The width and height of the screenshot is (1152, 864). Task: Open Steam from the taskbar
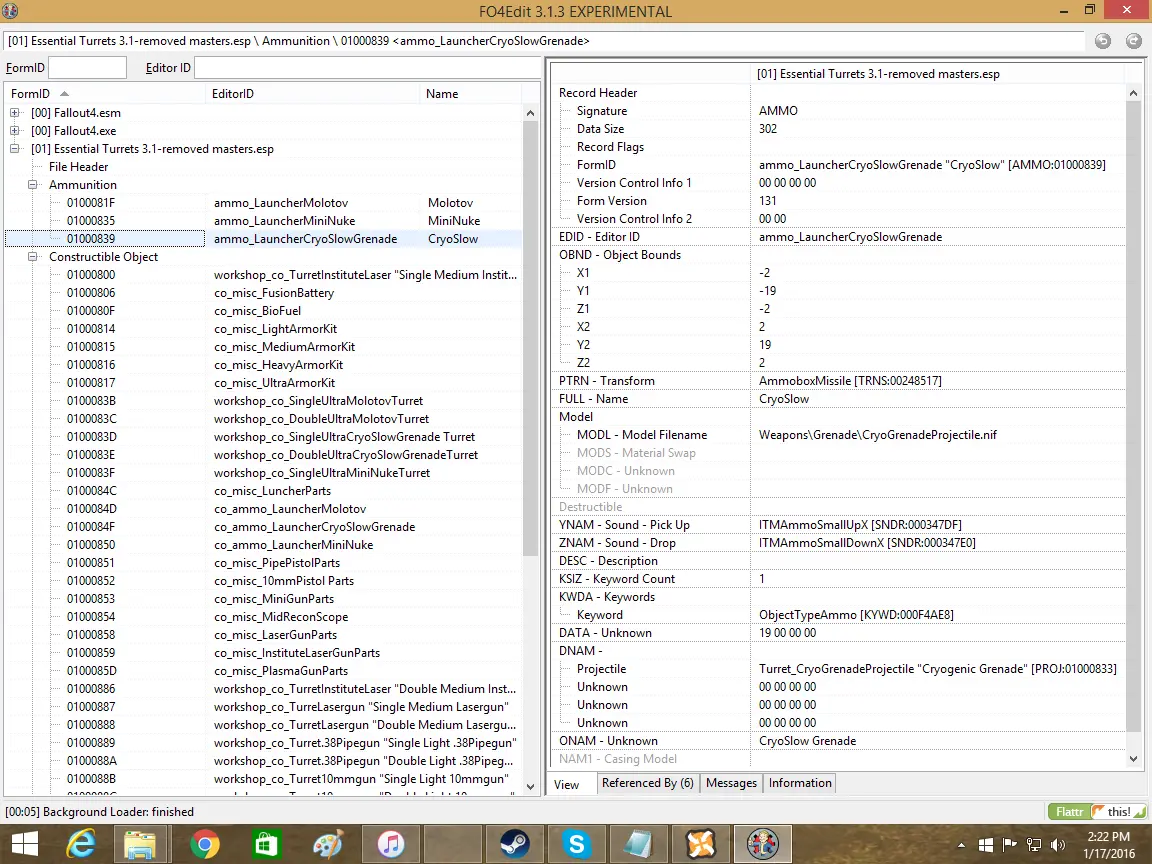click(x=514, y=844)
